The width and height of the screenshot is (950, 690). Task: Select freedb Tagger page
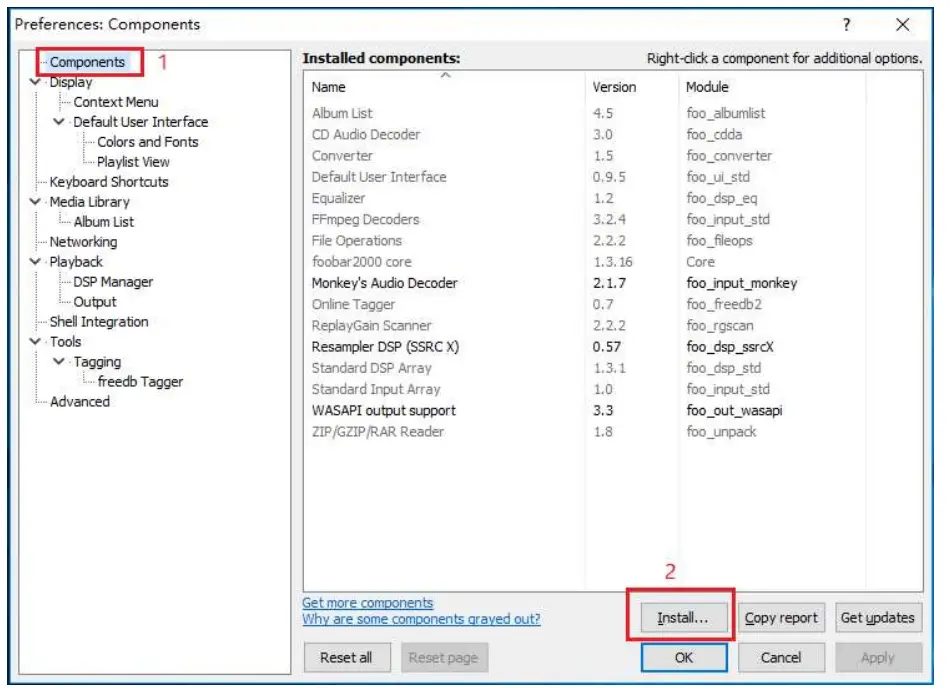[x=140, y=382]
